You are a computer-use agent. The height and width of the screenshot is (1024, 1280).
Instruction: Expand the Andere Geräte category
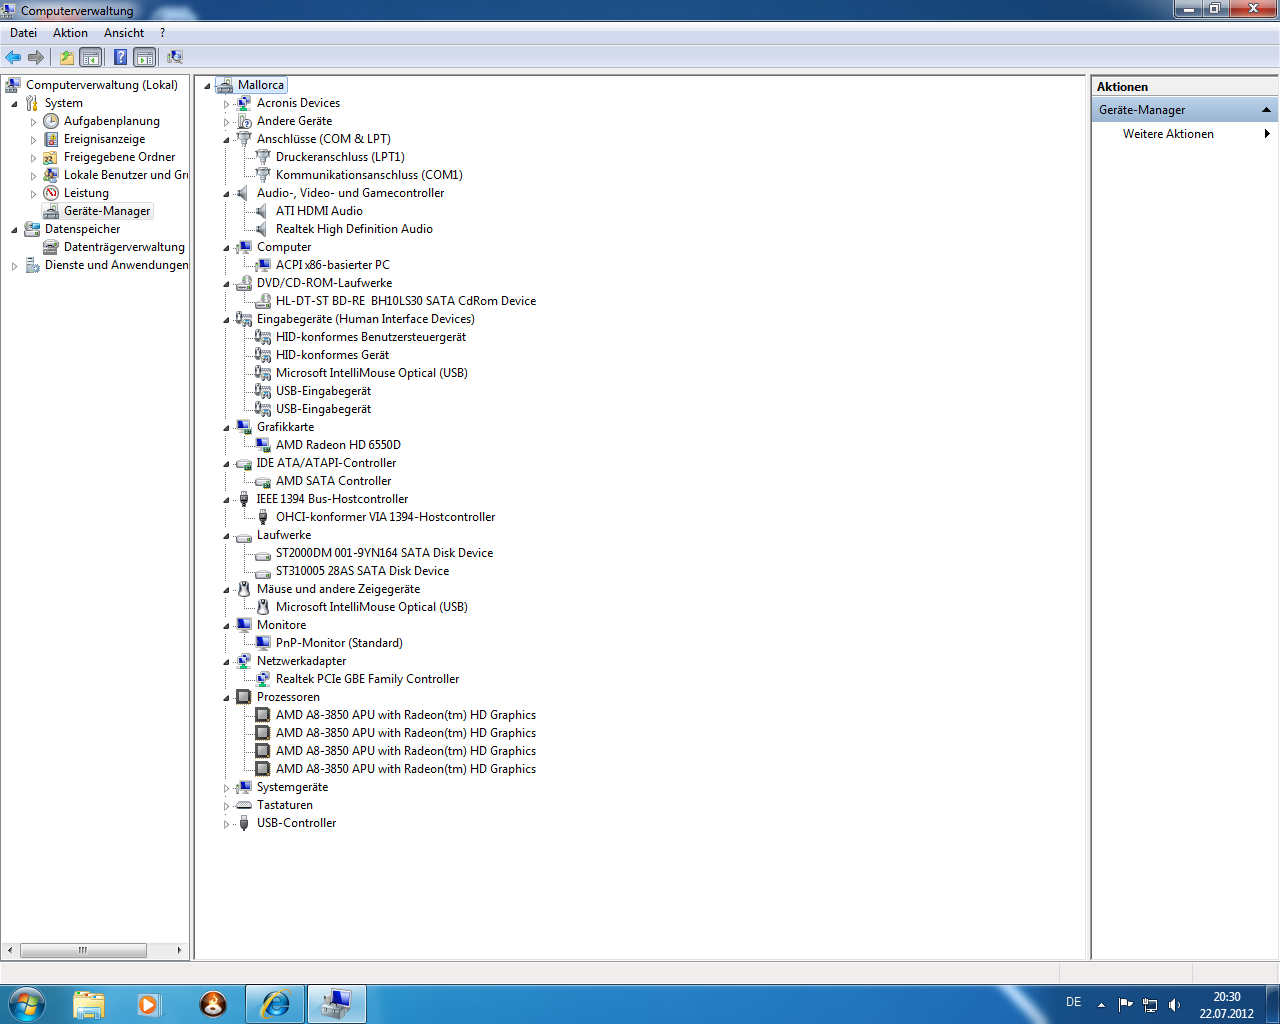[x=227, y=122]
